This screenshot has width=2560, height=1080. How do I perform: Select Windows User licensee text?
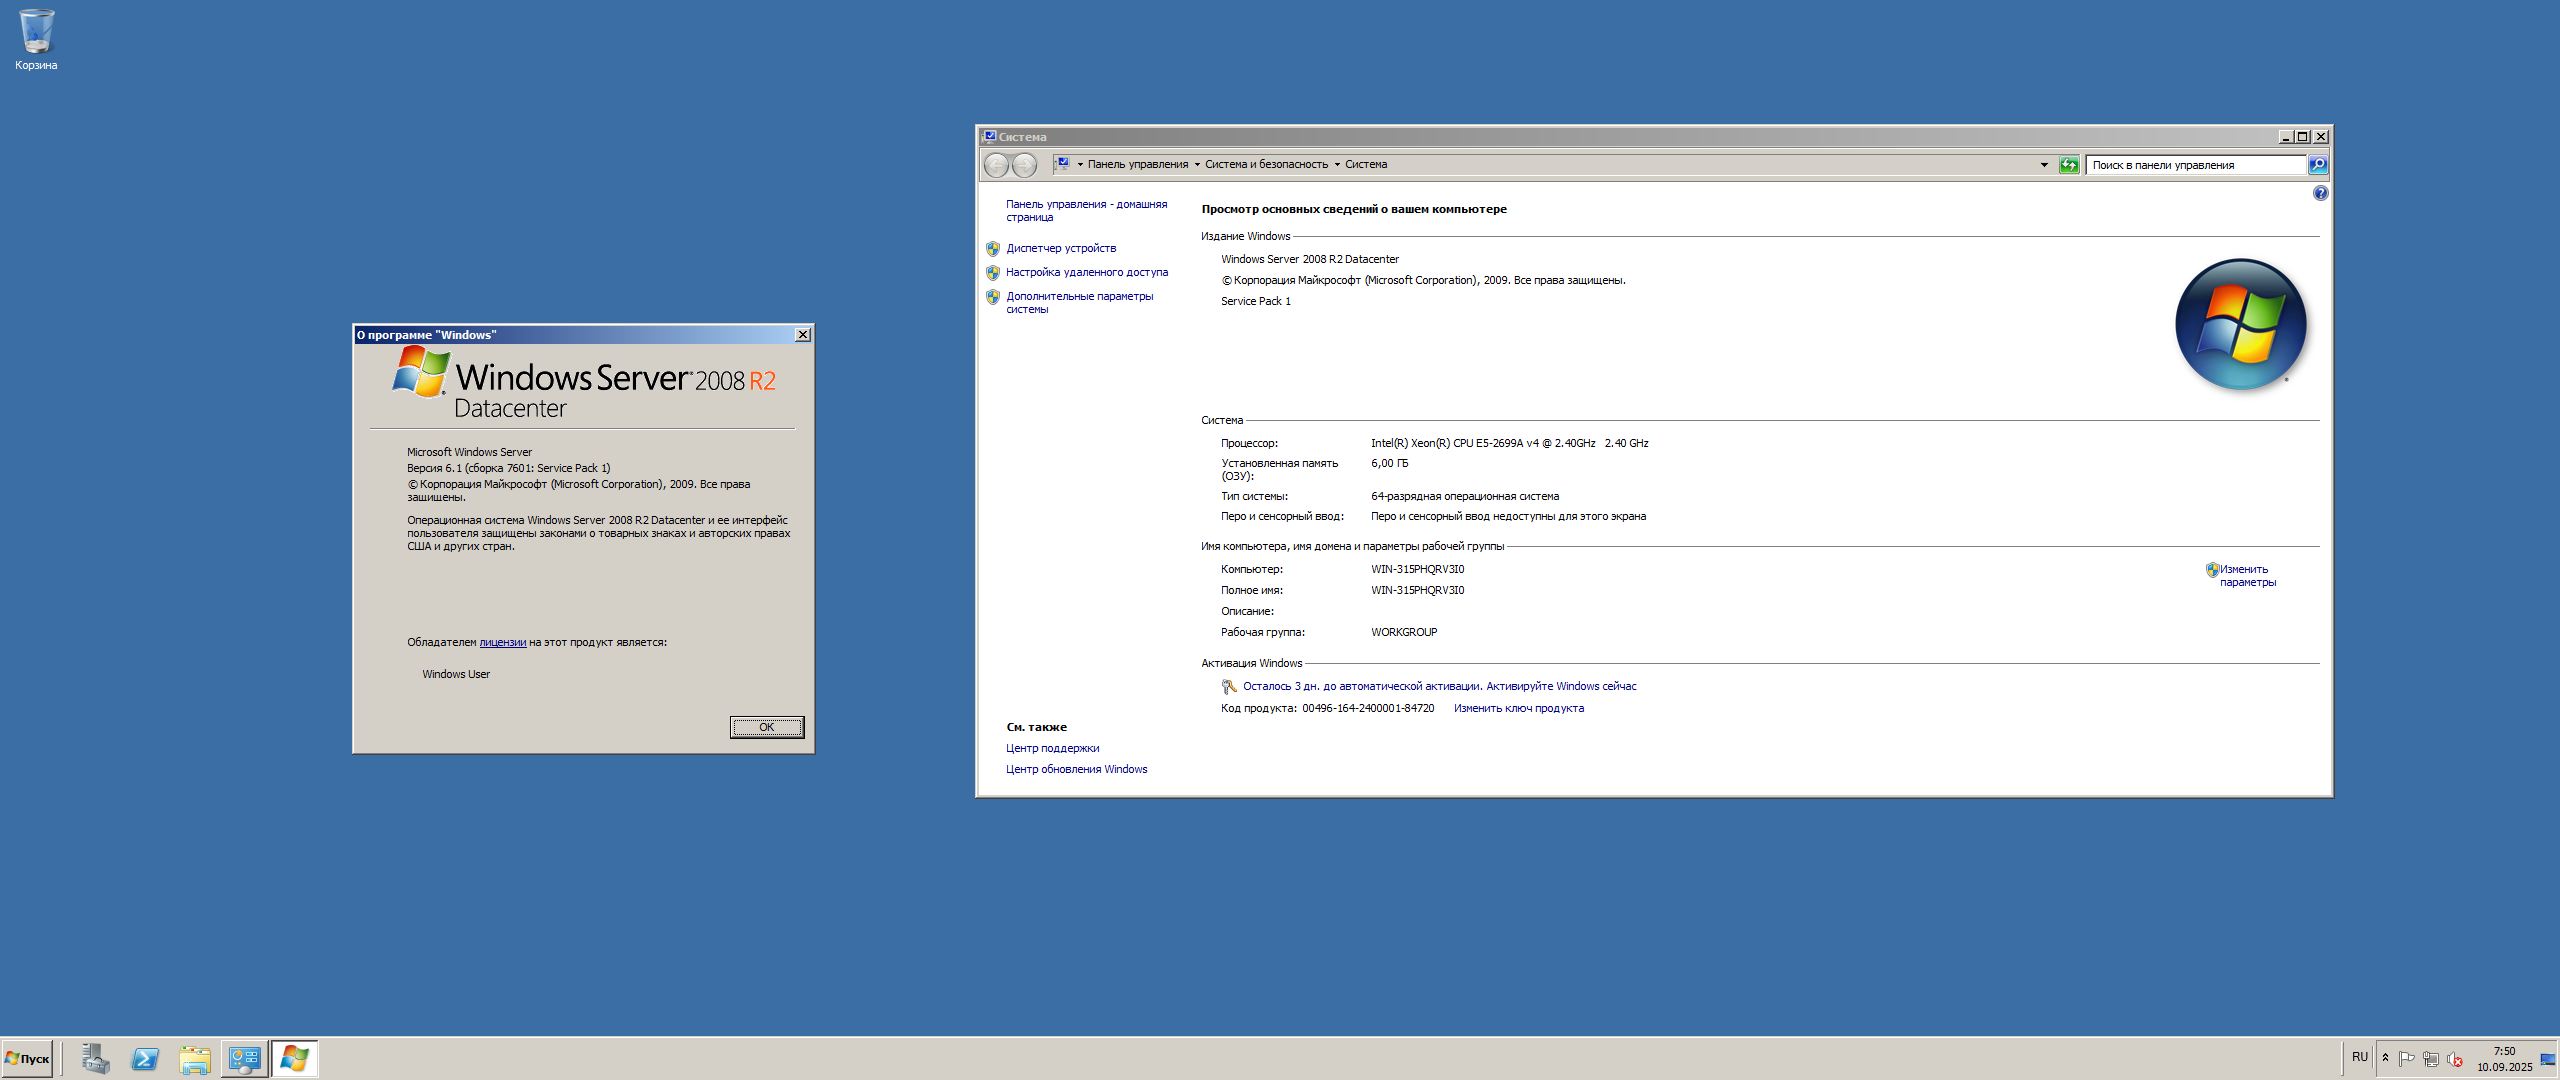[x=456, y=674]
